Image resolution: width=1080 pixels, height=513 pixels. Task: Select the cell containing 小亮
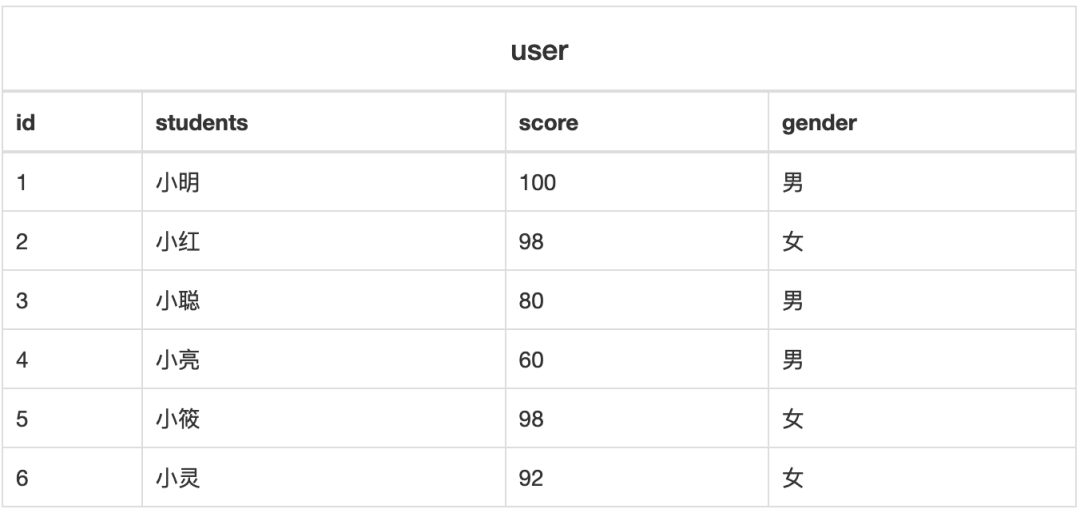[178, 360]
